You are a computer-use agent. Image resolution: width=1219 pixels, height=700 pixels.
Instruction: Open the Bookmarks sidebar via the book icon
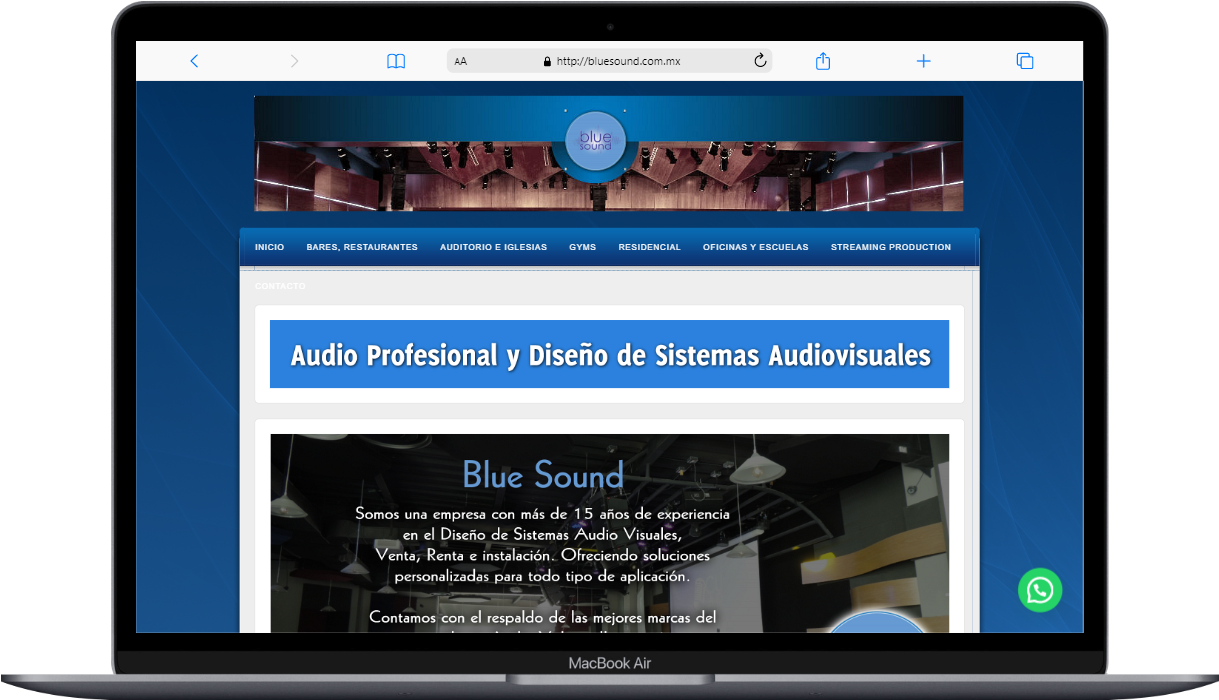[396, 60]
